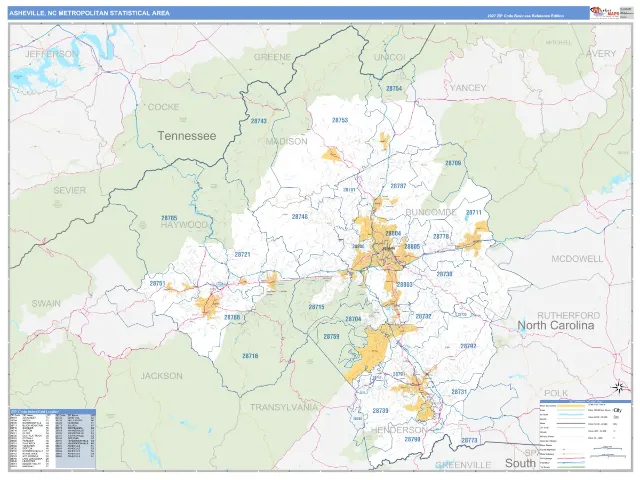Click the YANCEY county label

pyautogui.click(x=468, y=88)
